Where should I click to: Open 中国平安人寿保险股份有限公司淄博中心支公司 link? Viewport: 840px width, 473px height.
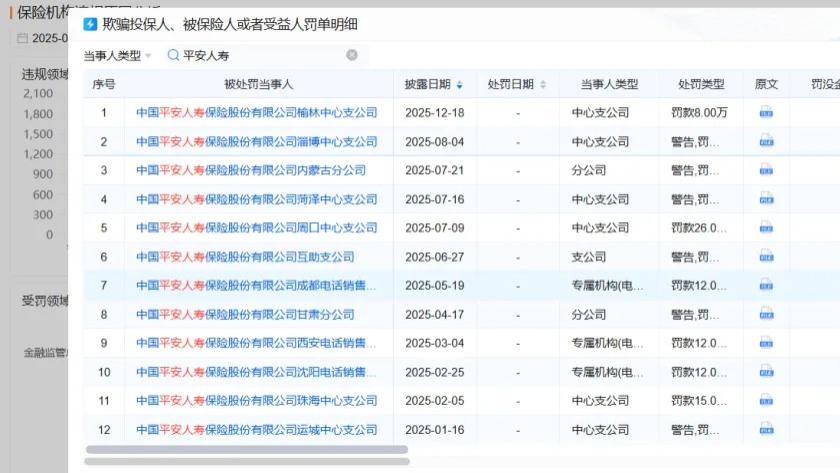tap(257, 141)
